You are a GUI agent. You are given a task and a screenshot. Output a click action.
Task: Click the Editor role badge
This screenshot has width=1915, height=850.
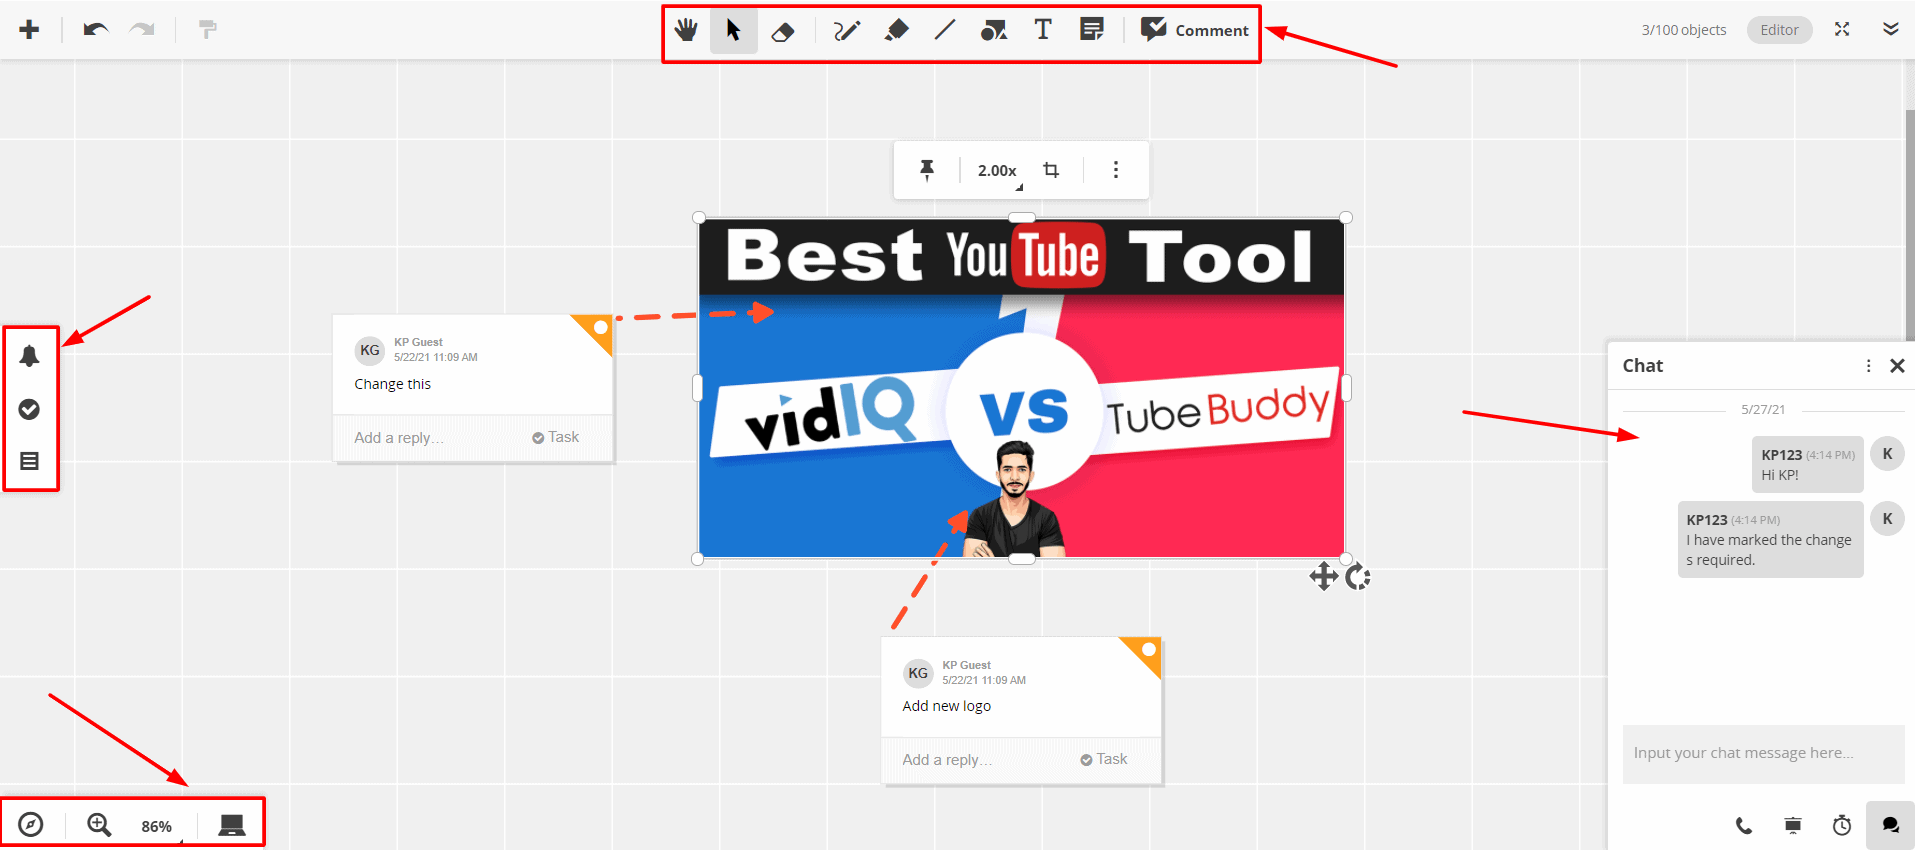click(x=1779, y=30)
